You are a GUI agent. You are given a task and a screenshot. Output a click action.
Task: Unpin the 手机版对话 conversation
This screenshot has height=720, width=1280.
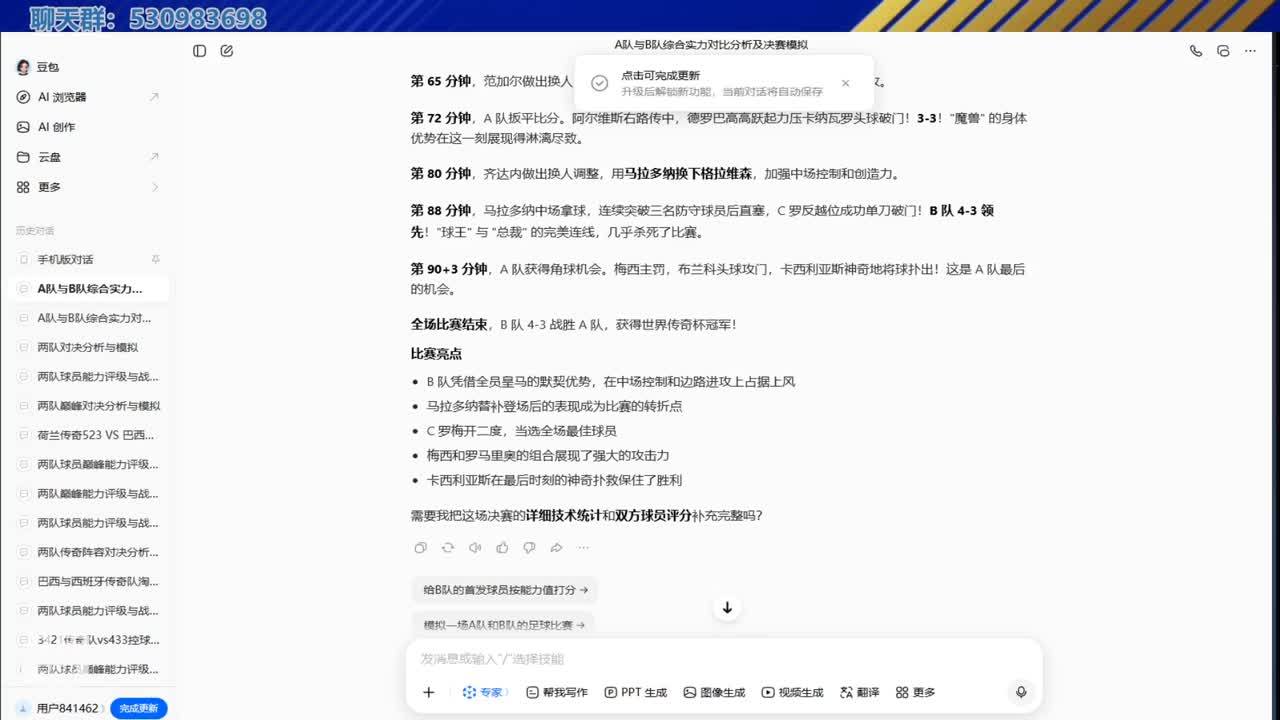[155, 259]
